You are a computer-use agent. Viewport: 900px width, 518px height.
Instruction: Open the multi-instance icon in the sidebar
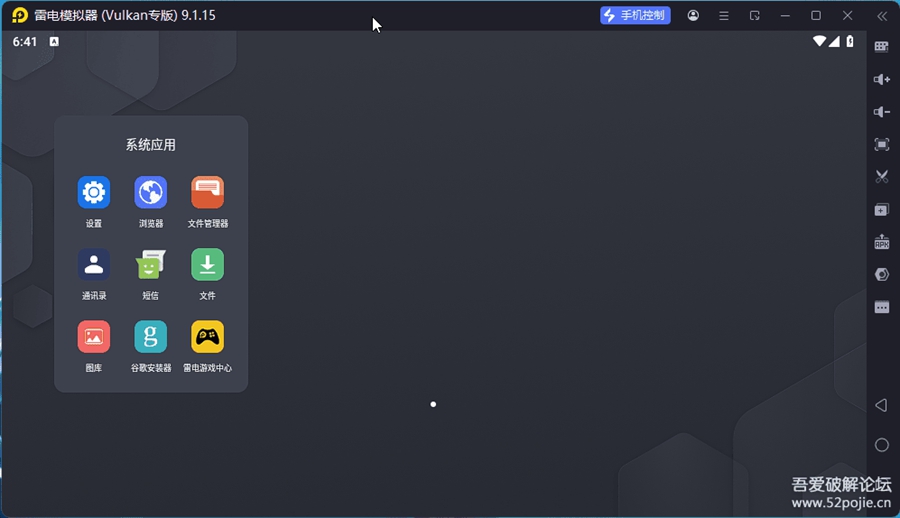[882, 210]
